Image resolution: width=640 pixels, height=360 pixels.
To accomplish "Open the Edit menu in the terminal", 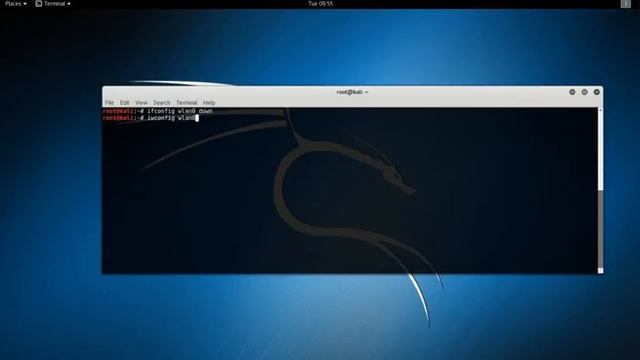I will (124, 102).
